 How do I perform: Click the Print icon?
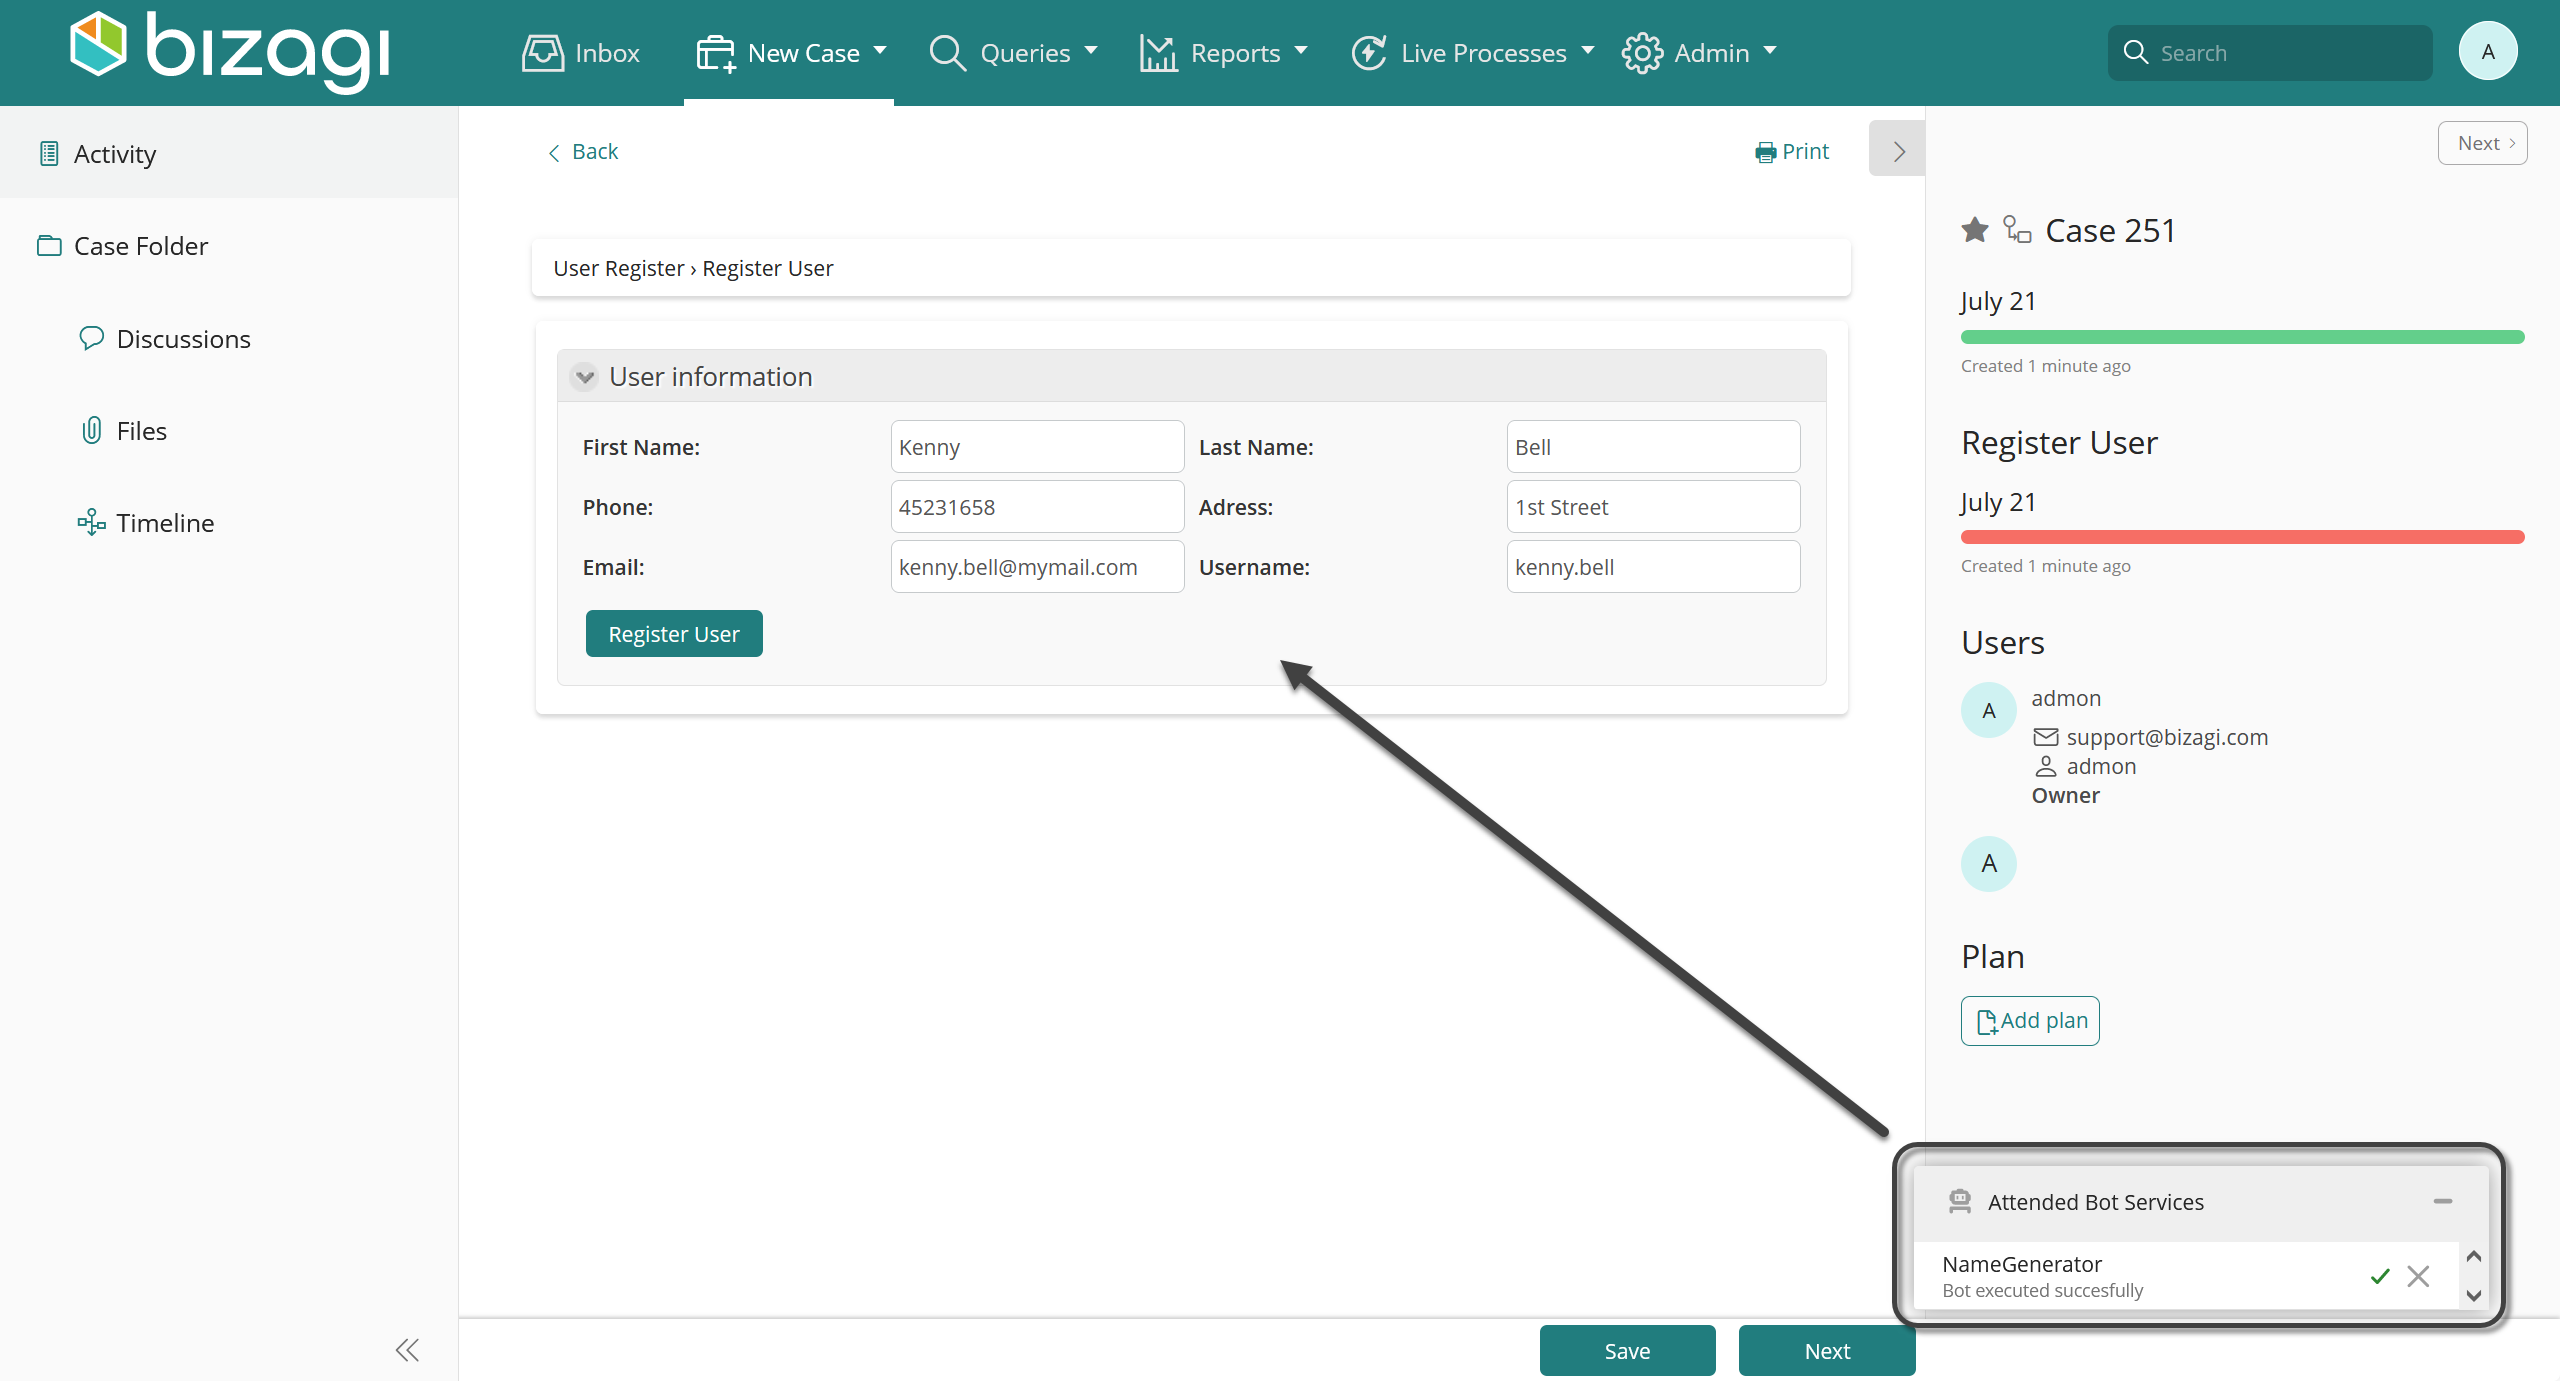(x=1764, y=151)
